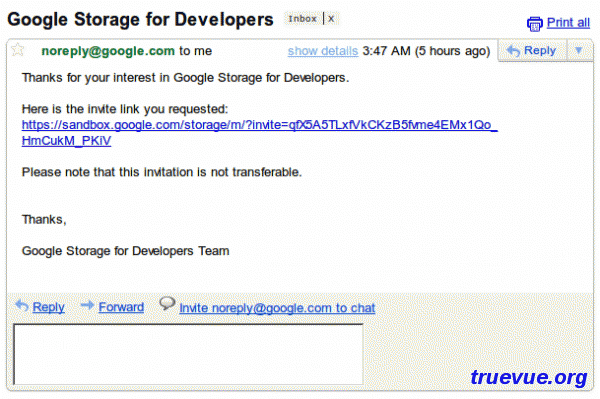Click the signature 'Google Storage for Developers Team'
This screenshot has height=399, width=600.
(x=126, y=251)
